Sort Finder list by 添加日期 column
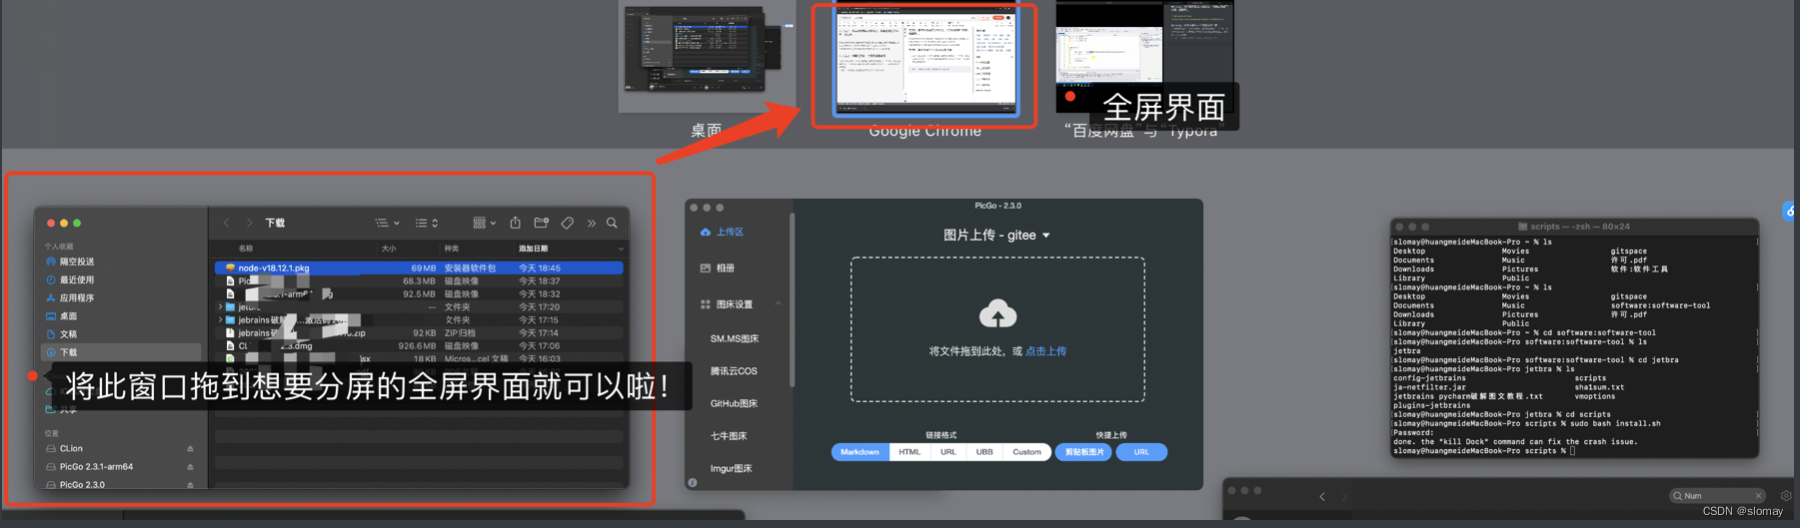 pyautogui.click(x=533, y=248)
